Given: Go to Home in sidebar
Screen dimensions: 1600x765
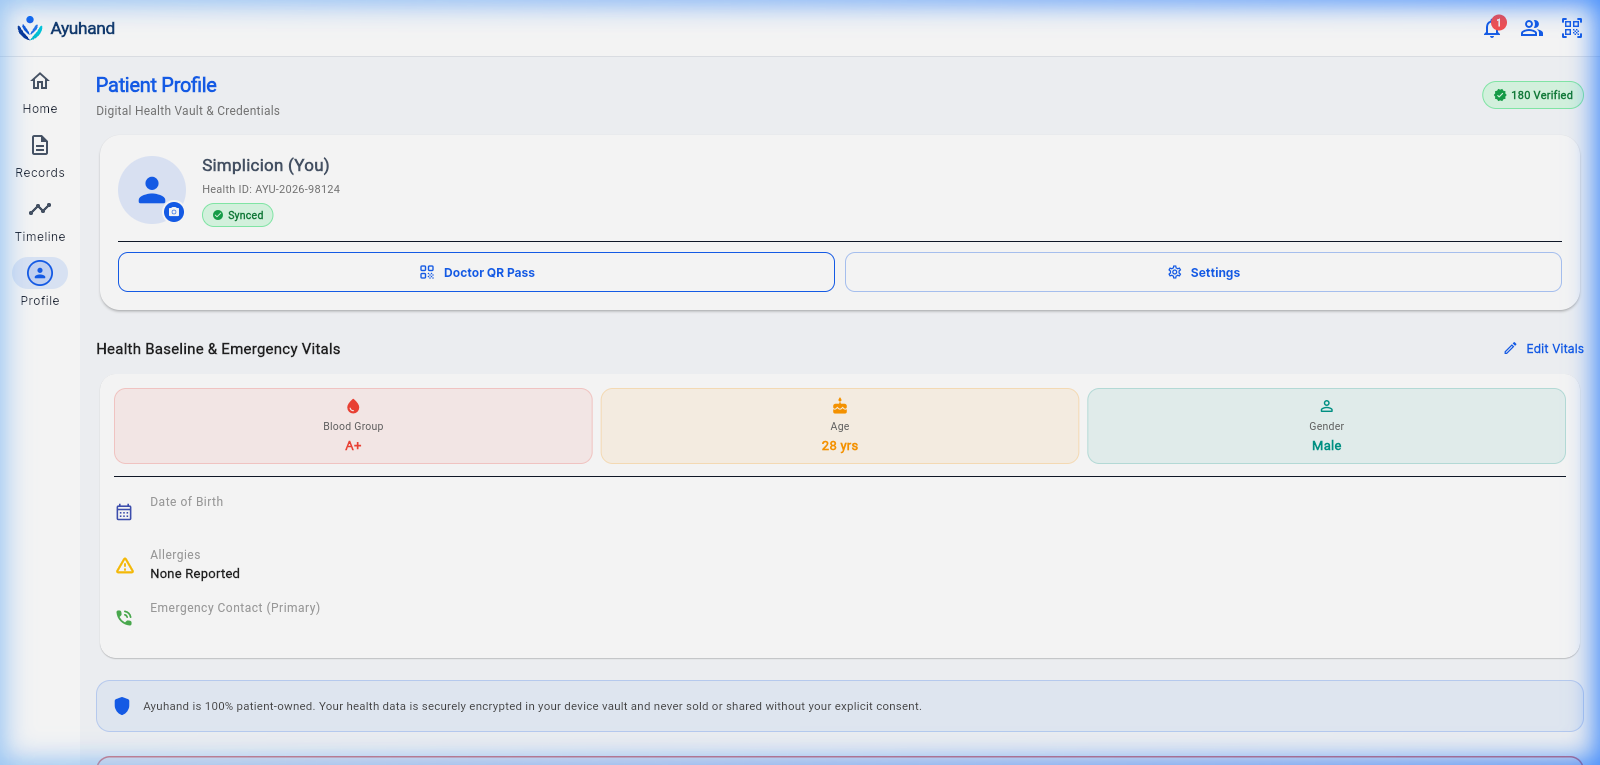Looking at the screenshot, I should click(x=40, y=93).
